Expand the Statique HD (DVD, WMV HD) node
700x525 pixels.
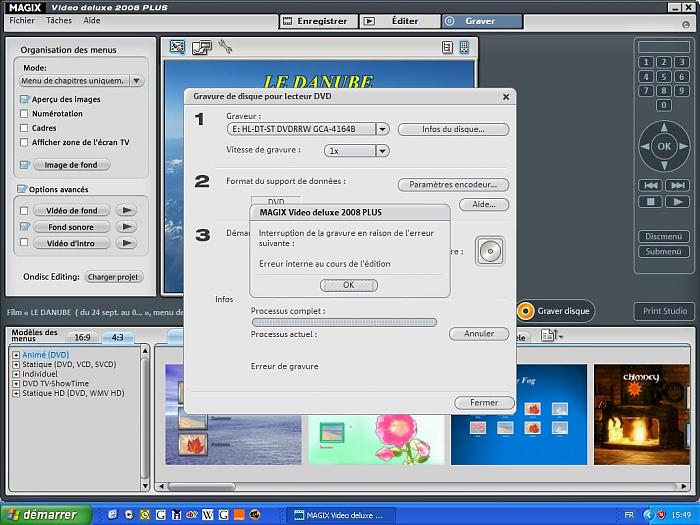(x=16, y=394)
